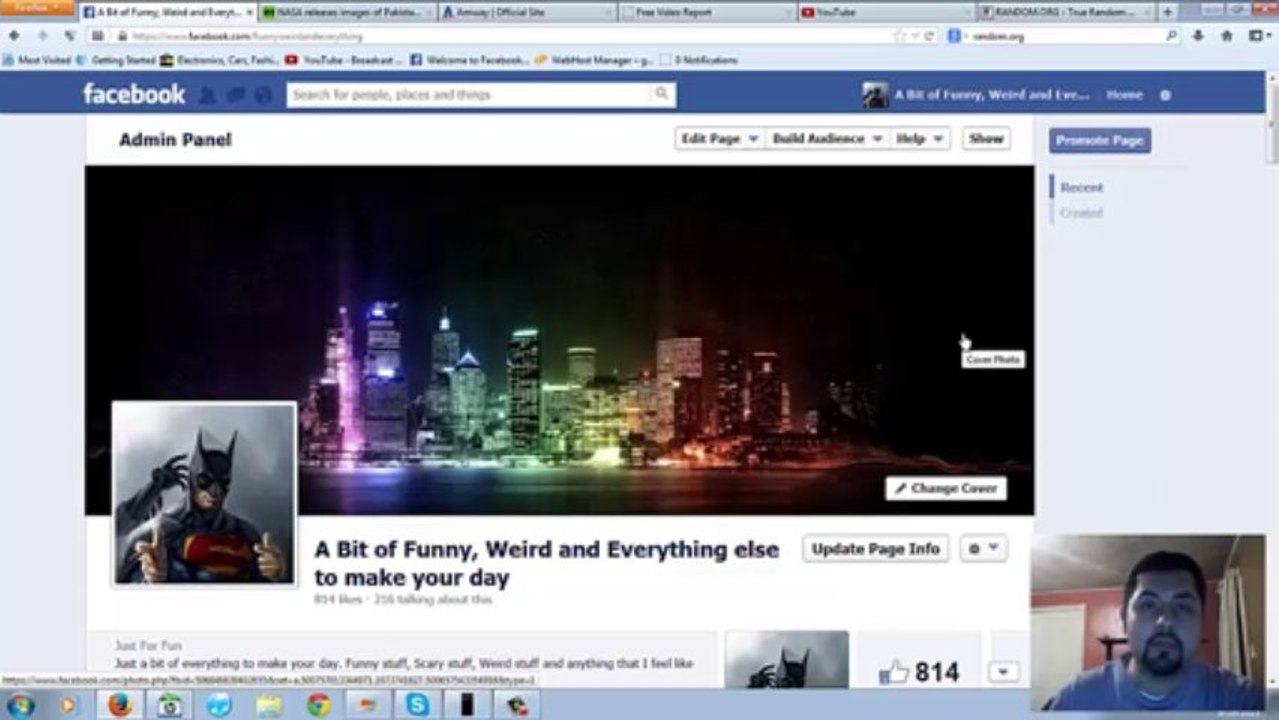Open the 0 Notifications bookmark

coord(699,60)
